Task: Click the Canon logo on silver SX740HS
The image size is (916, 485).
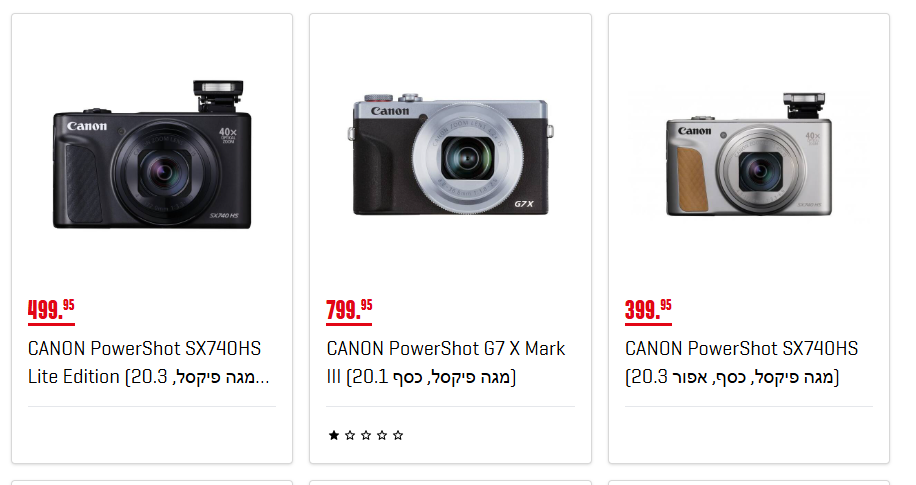Action: (x=695, y=131)
